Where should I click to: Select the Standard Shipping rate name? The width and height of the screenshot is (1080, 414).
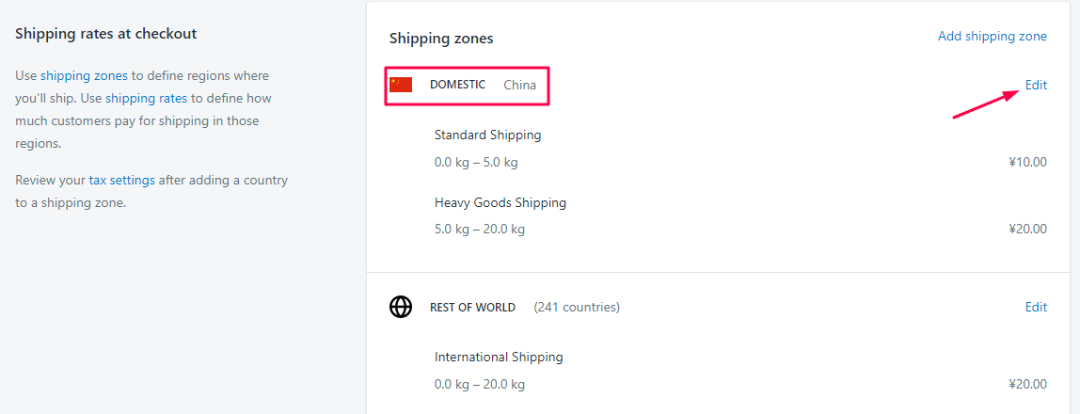pos(488,135)
